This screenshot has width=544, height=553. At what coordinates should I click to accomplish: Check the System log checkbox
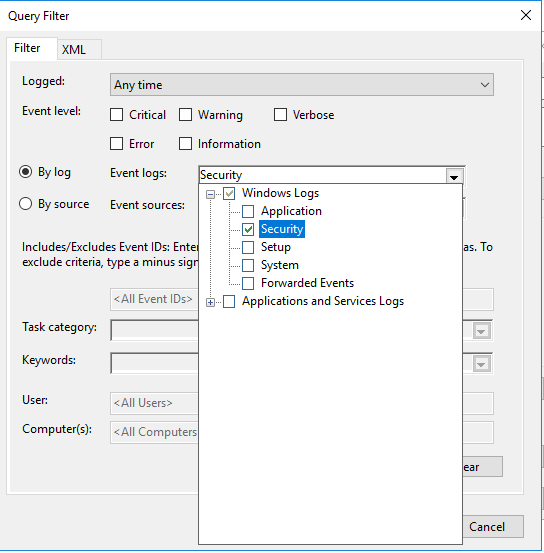248,266
